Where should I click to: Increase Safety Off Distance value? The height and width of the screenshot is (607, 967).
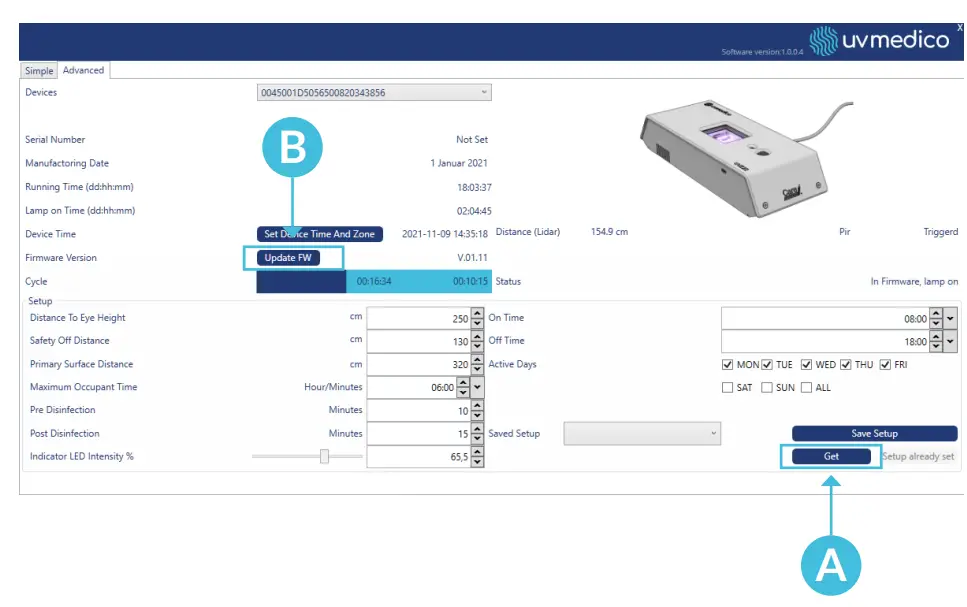[x=477, y=336]
